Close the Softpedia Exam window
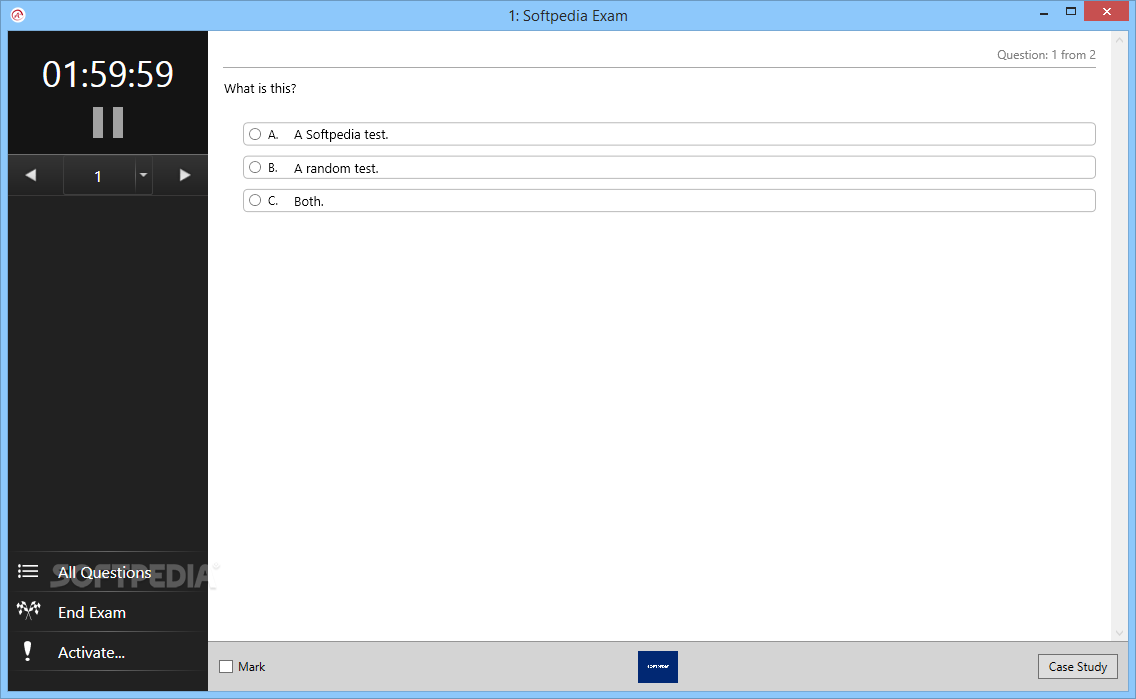This screenshot has width=1136, height=699. coord(1106,12)
